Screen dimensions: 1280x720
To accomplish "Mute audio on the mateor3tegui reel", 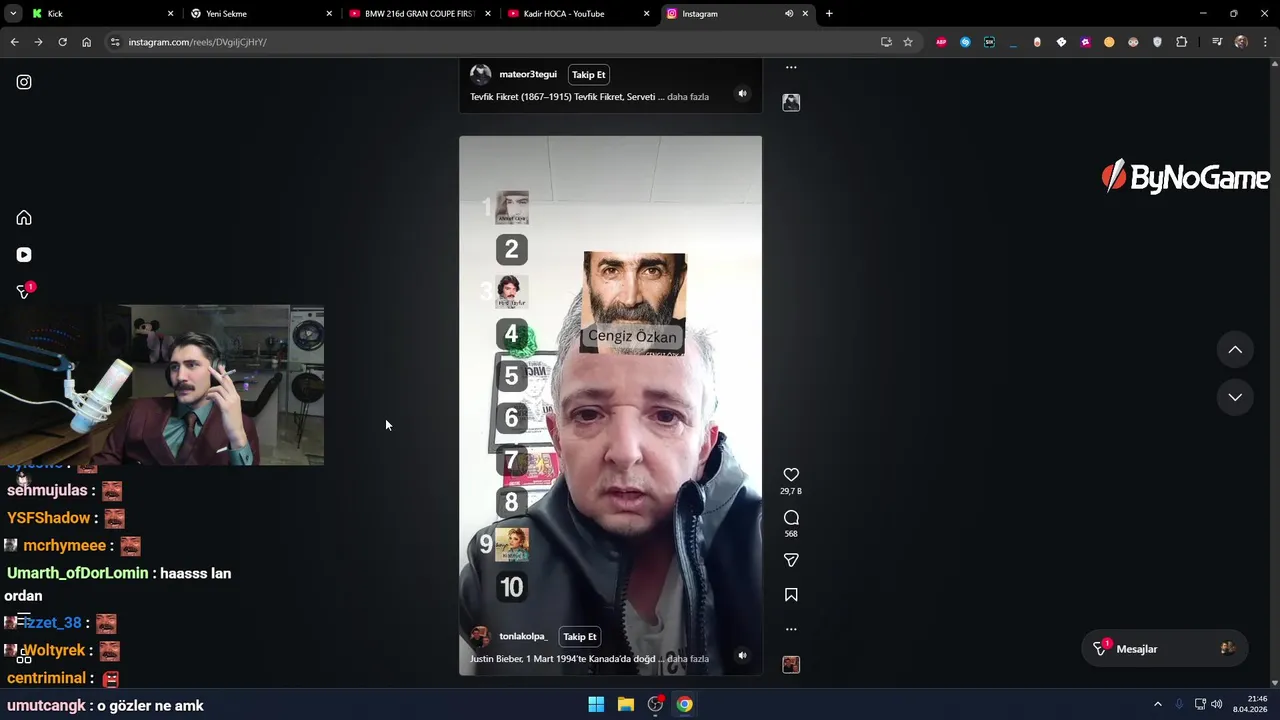I will coord(742,93).
